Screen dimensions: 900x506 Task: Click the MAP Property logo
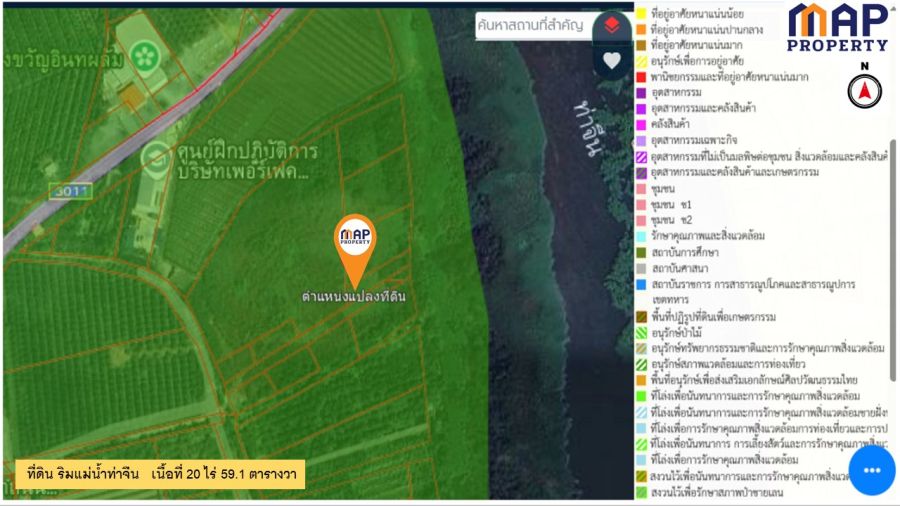point(837,27)
